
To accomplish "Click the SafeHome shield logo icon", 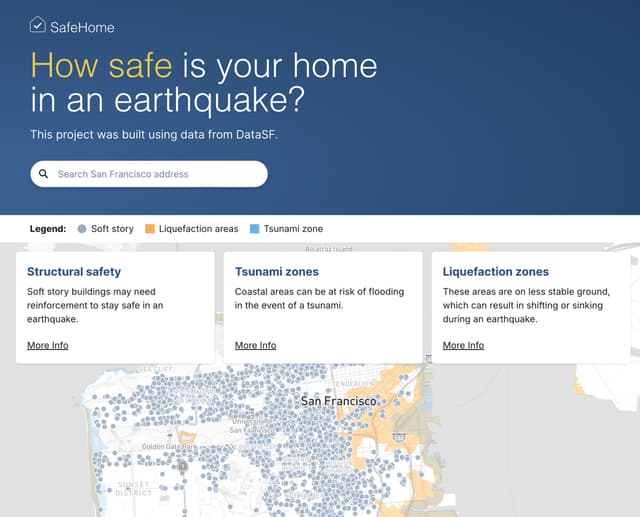I will point(38,26).
